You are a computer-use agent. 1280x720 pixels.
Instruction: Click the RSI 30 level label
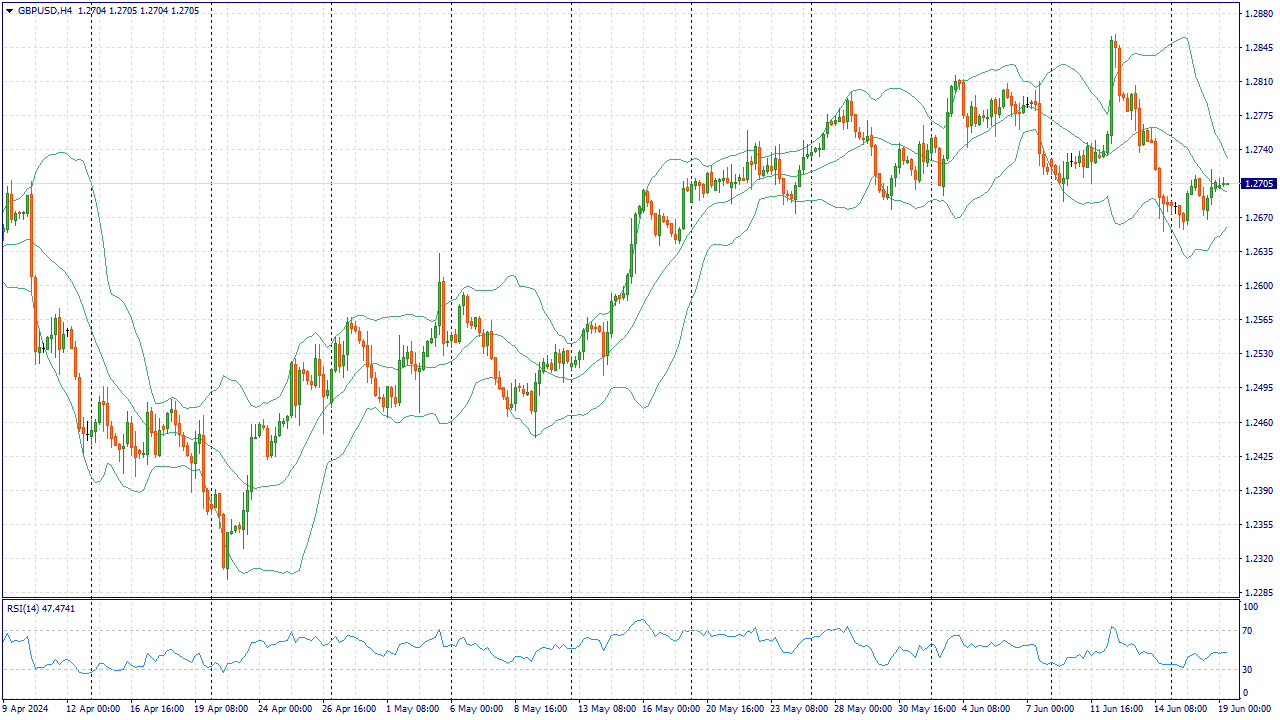(1248, 669)
